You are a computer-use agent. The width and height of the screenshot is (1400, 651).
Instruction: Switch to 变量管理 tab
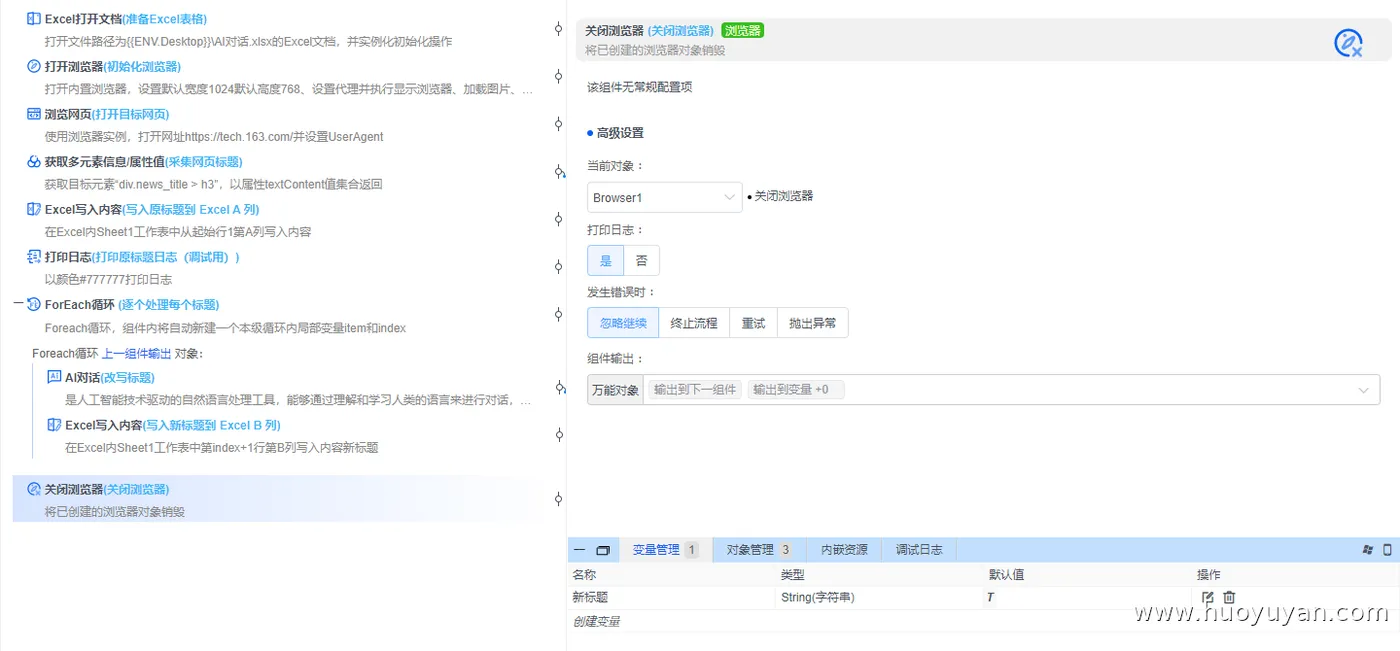pyautogui.click(x=666, y=550)
